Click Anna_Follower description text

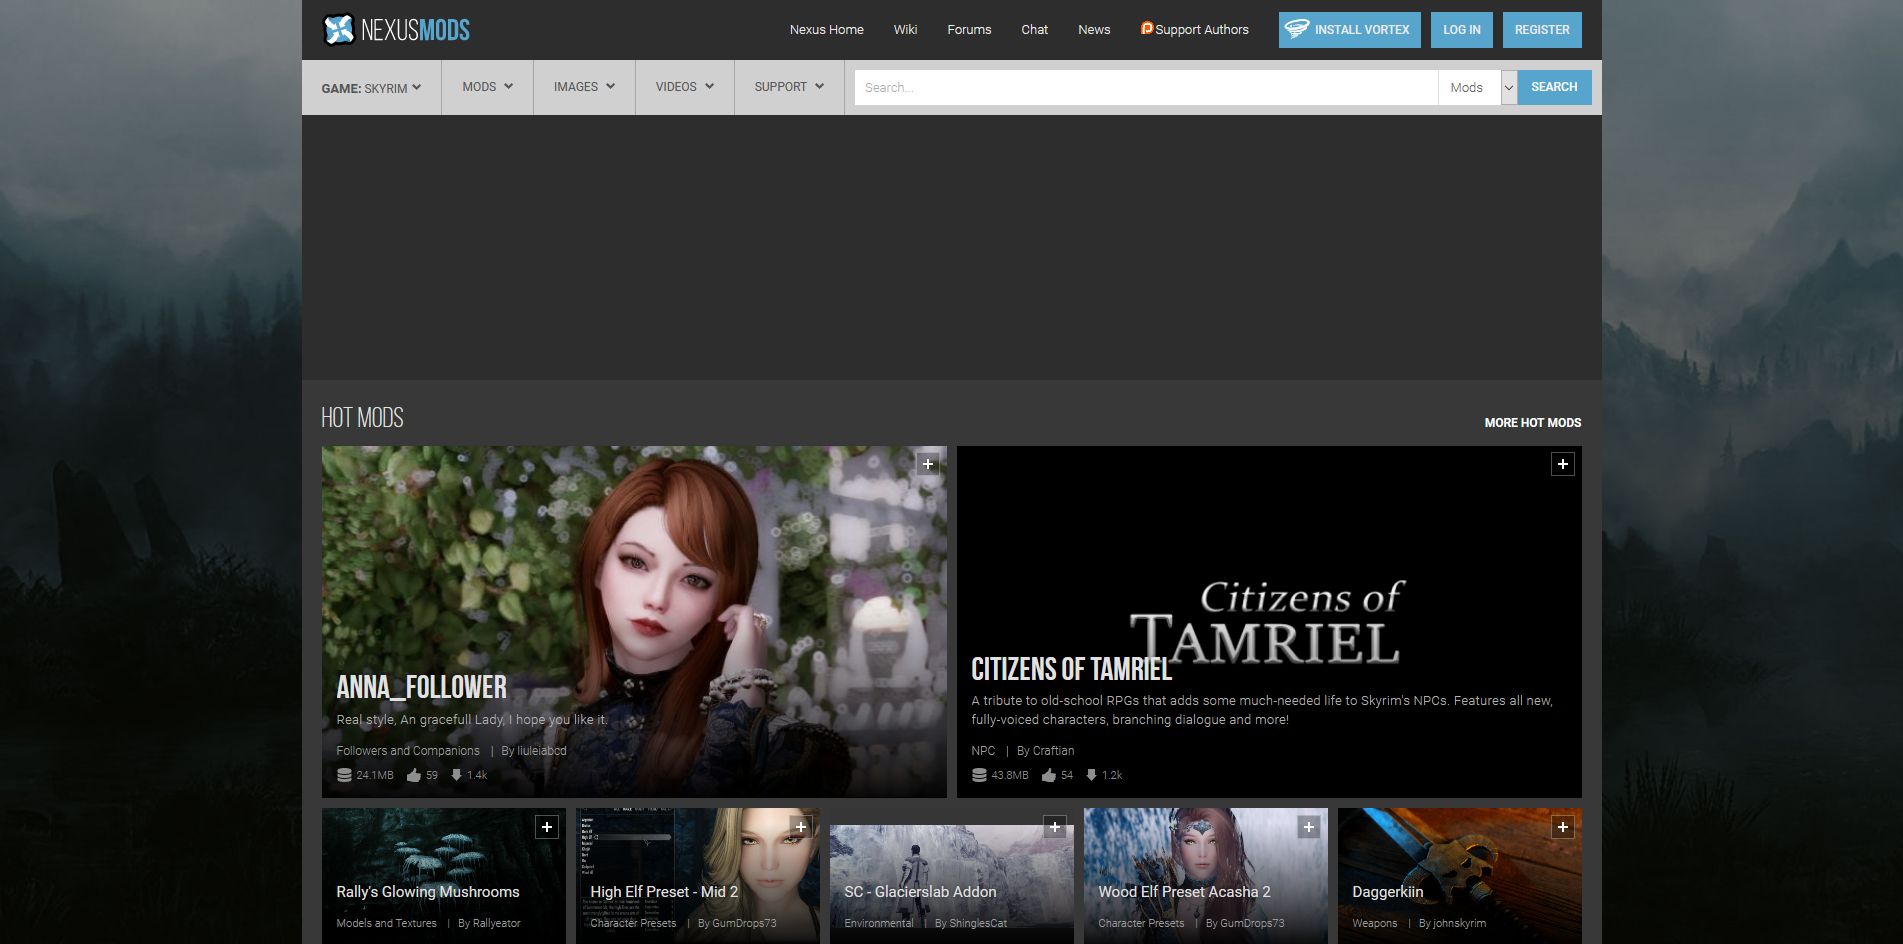point(472,720)
